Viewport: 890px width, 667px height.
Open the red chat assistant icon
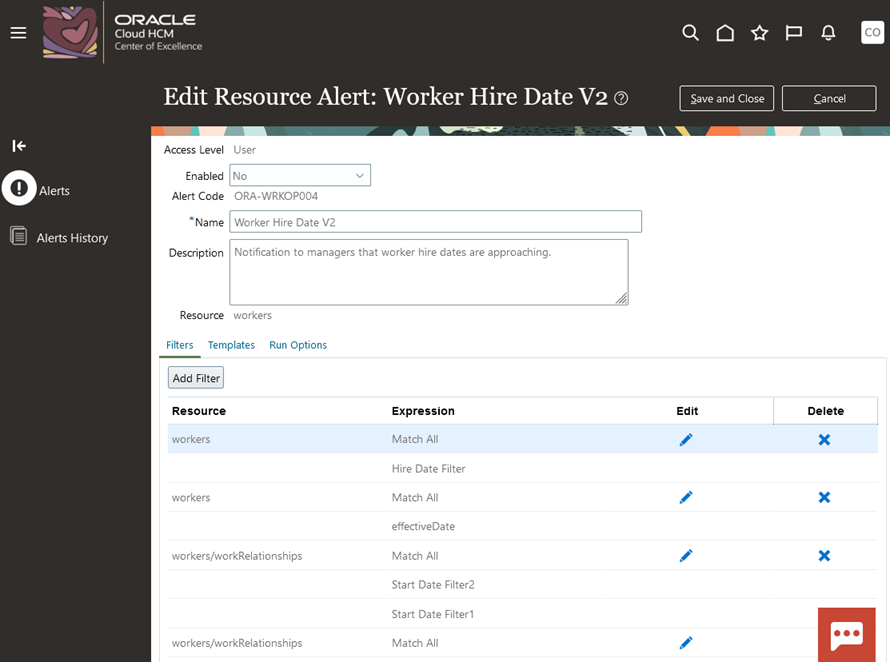[x=846, y=635]
